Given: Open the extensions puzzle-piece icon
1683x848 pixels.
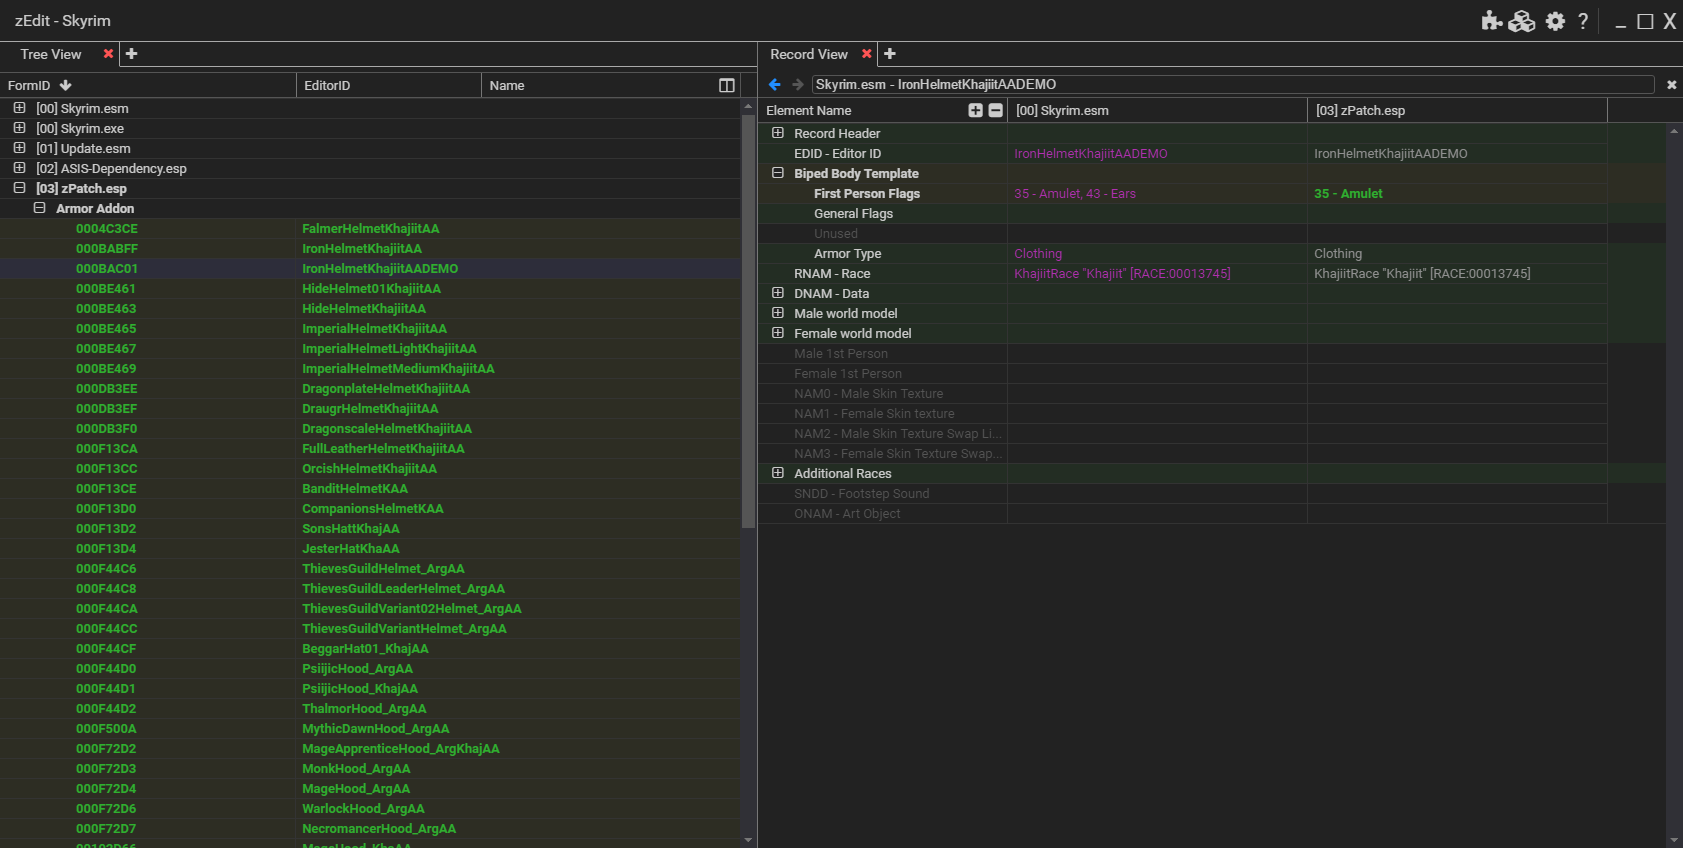Looking at the screenshot, I should click(1491, 21).
